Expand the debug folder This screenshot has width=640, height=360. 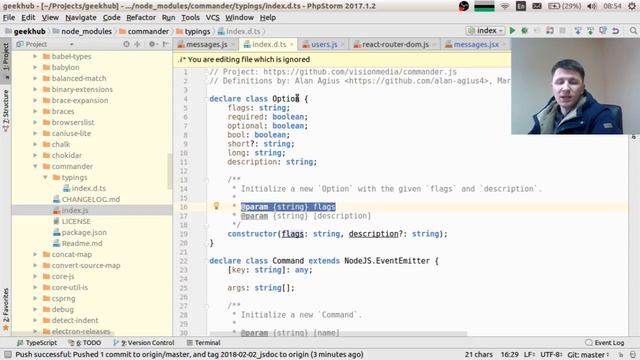tap(36, 309)
